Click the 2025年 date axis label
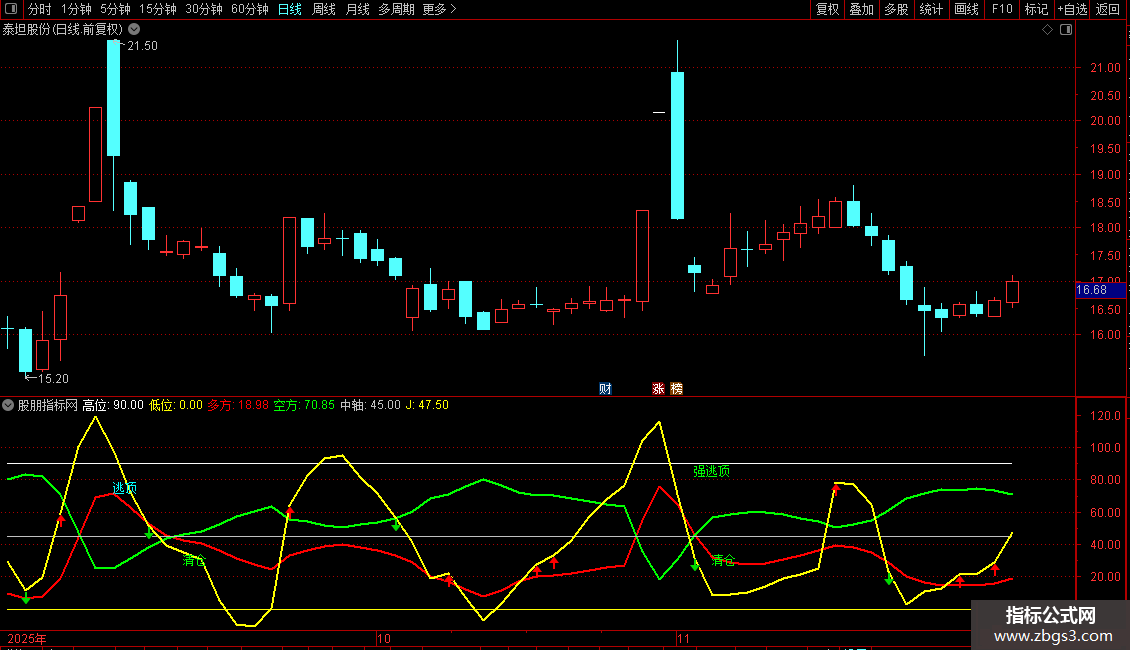Viewport: 1130px width, 650px height. [x=27, y=638]
